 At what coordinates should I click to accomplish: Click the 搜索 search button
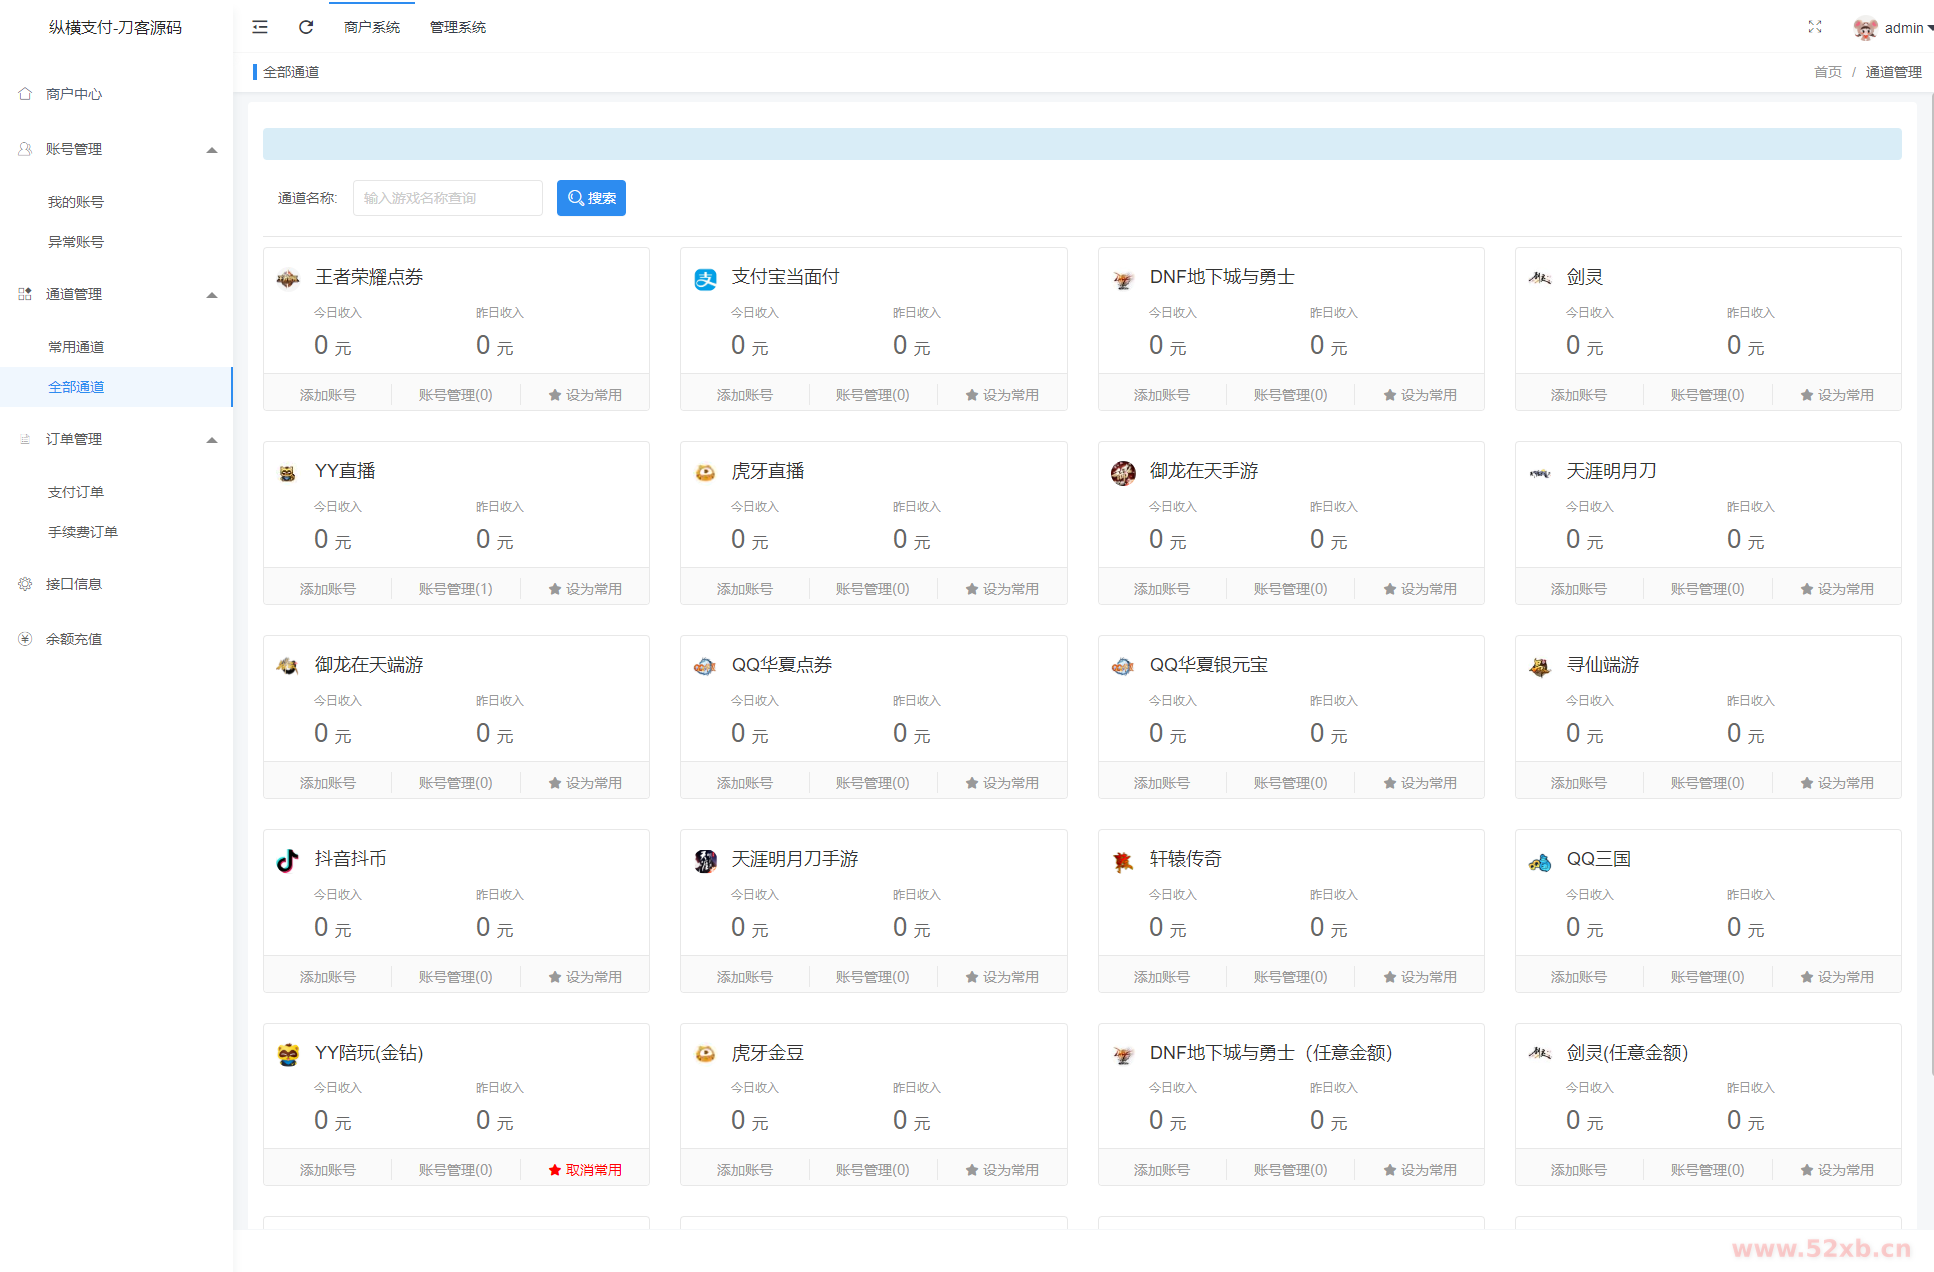[590, 197]
